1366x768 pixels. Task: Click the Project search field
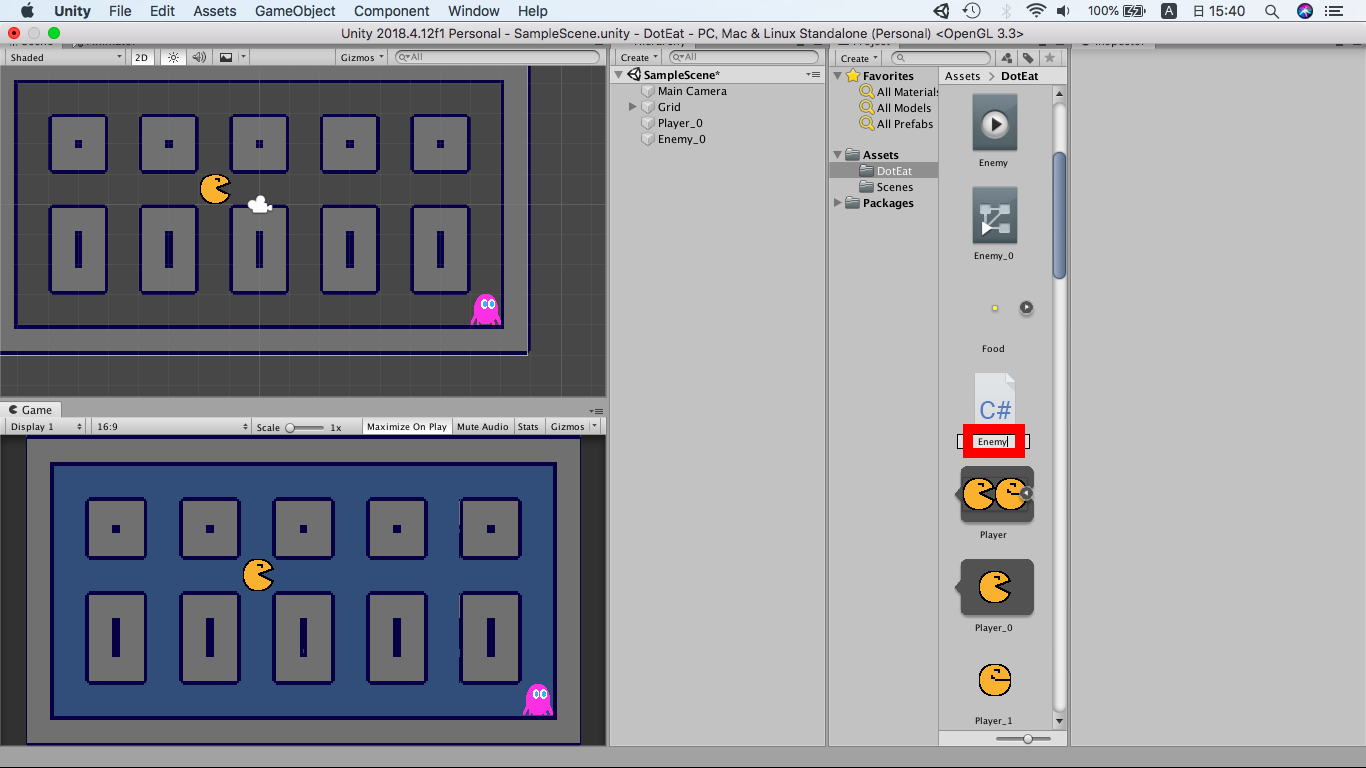(x=940, y=58)
